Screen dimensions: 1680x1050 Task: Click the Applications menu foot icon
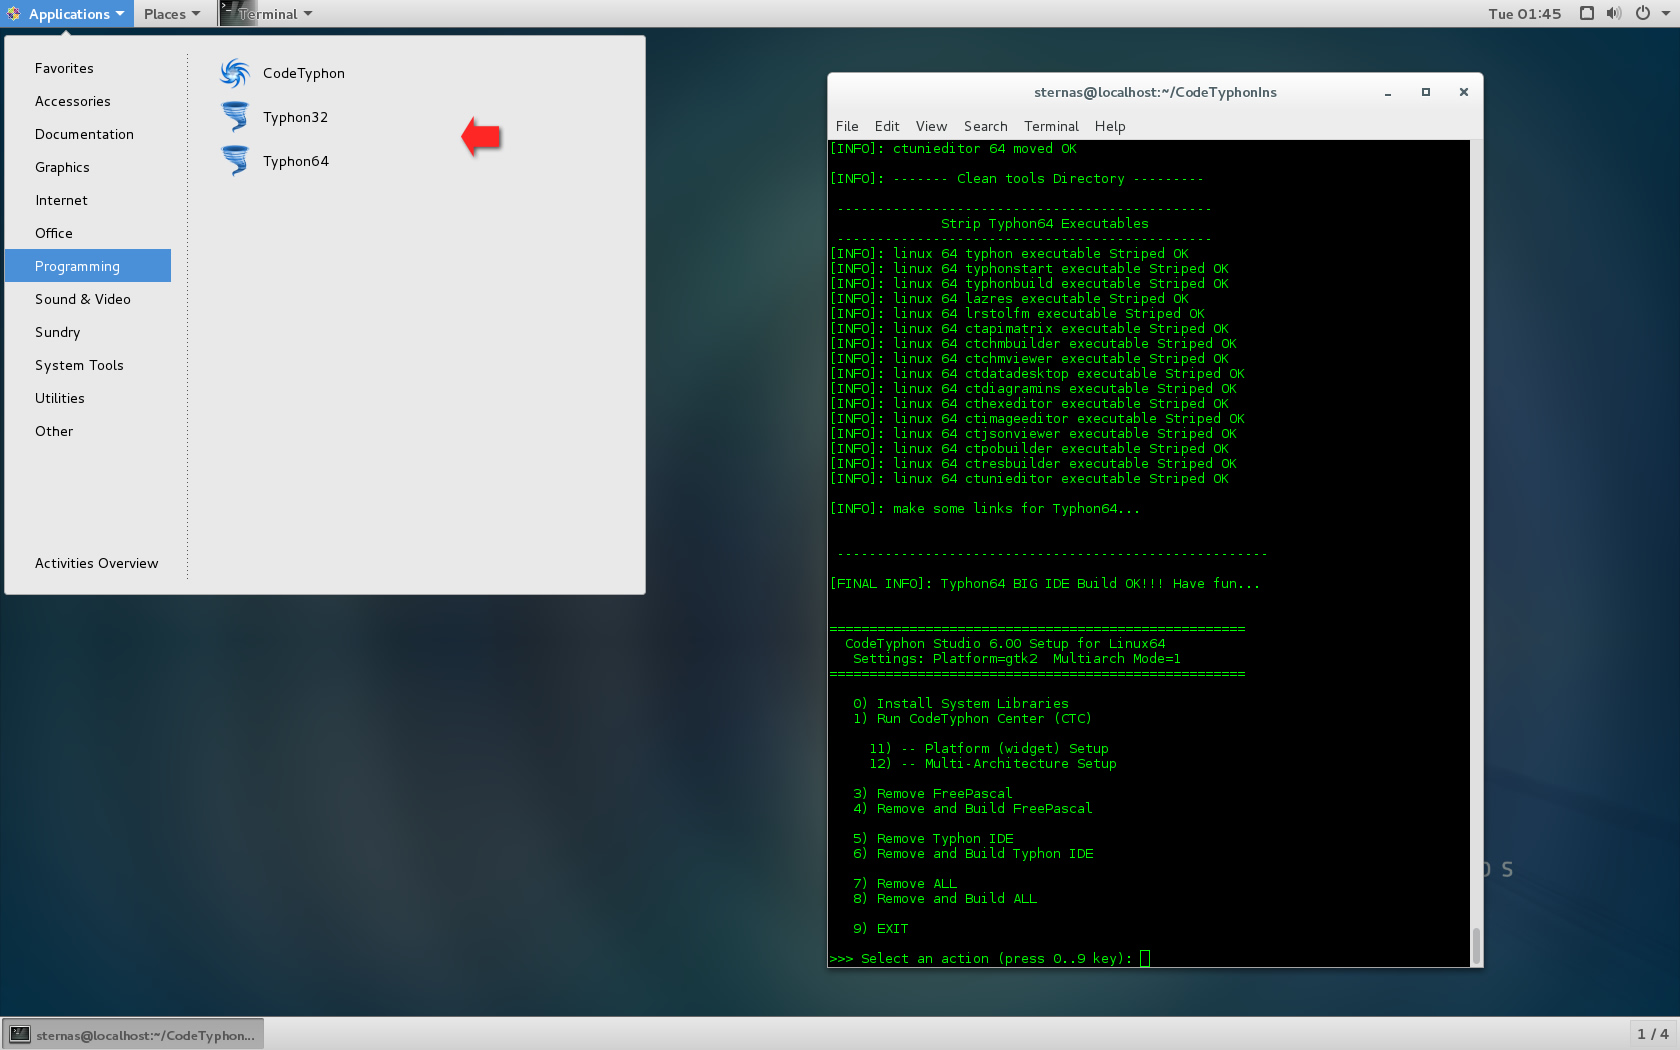(x=14, y=14)
